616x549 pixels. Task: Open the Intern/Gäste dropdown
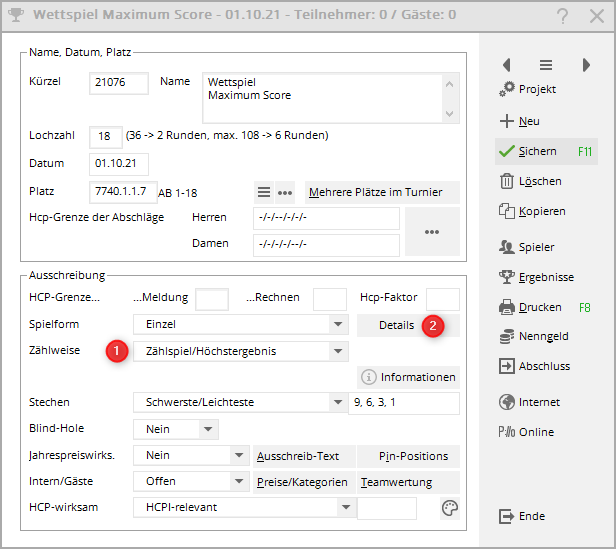click(238, 481)
